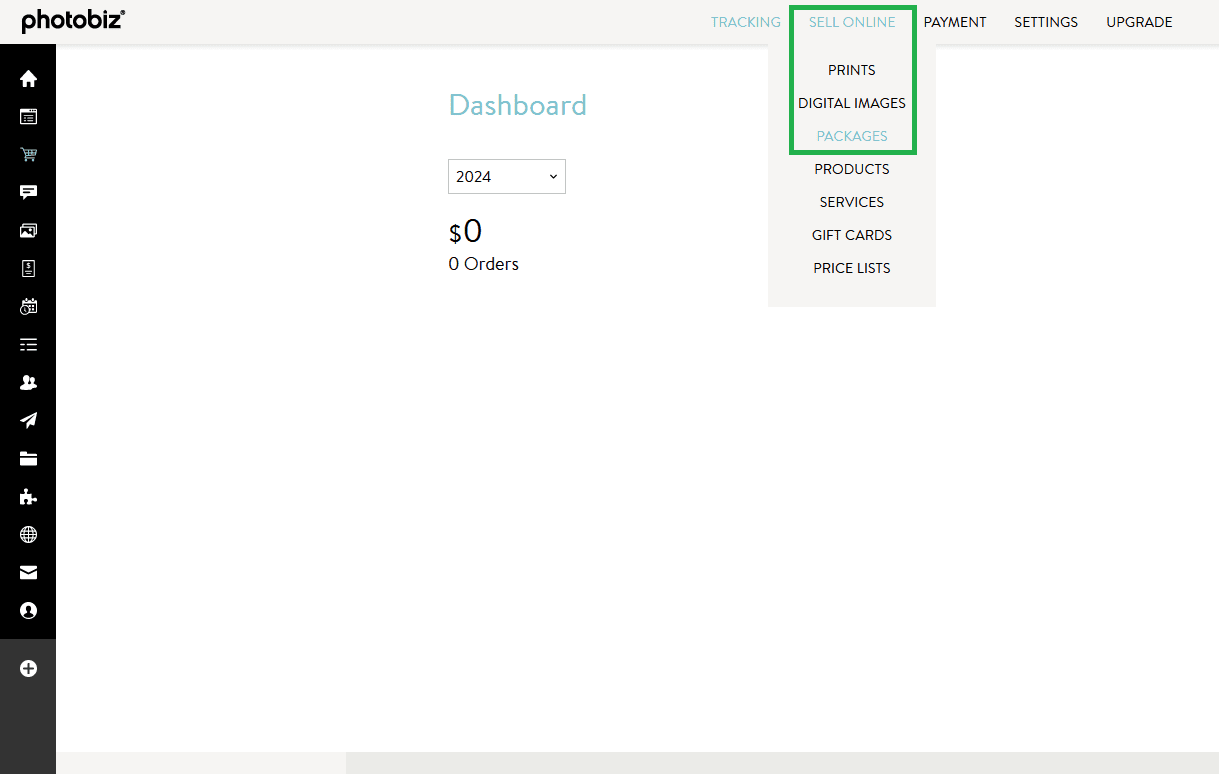1219x774 pixels.
Task: Go to the Tracking tab
Action: 745,22
